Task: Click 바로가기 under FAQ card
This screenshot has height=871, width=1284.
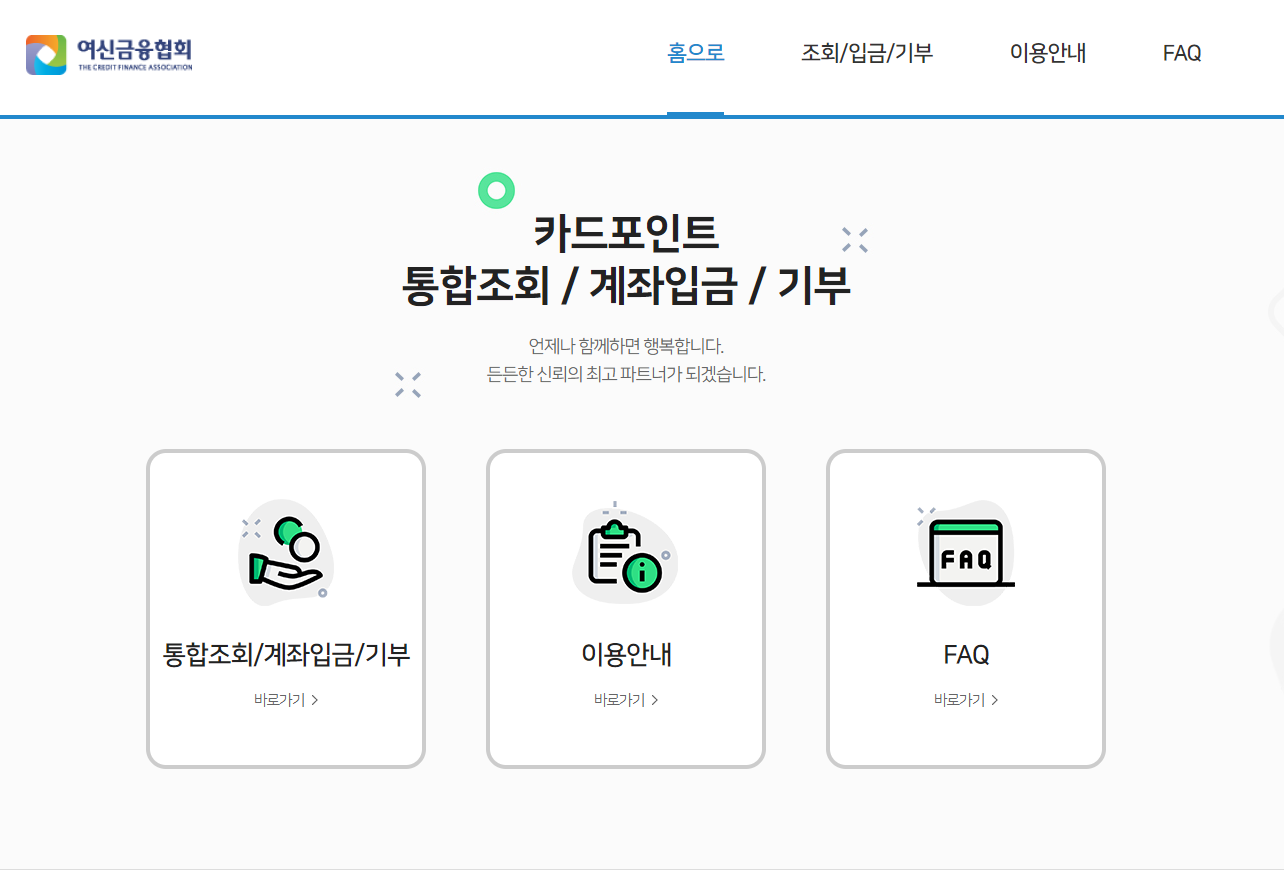Action: [x=966, y=700]
